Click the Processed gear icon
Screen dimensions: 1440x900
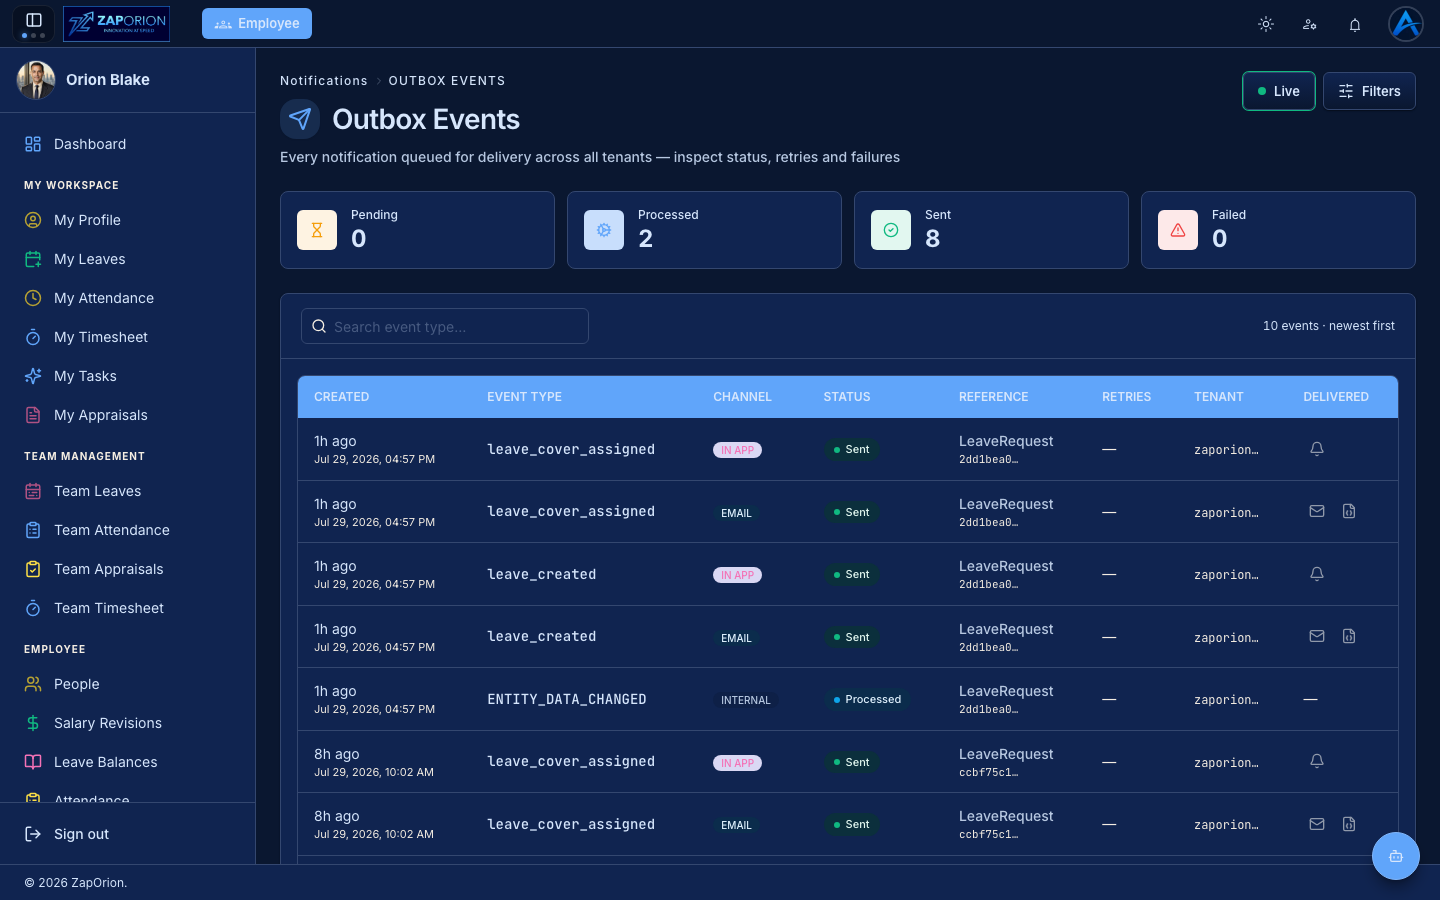[x=604, y=230]
